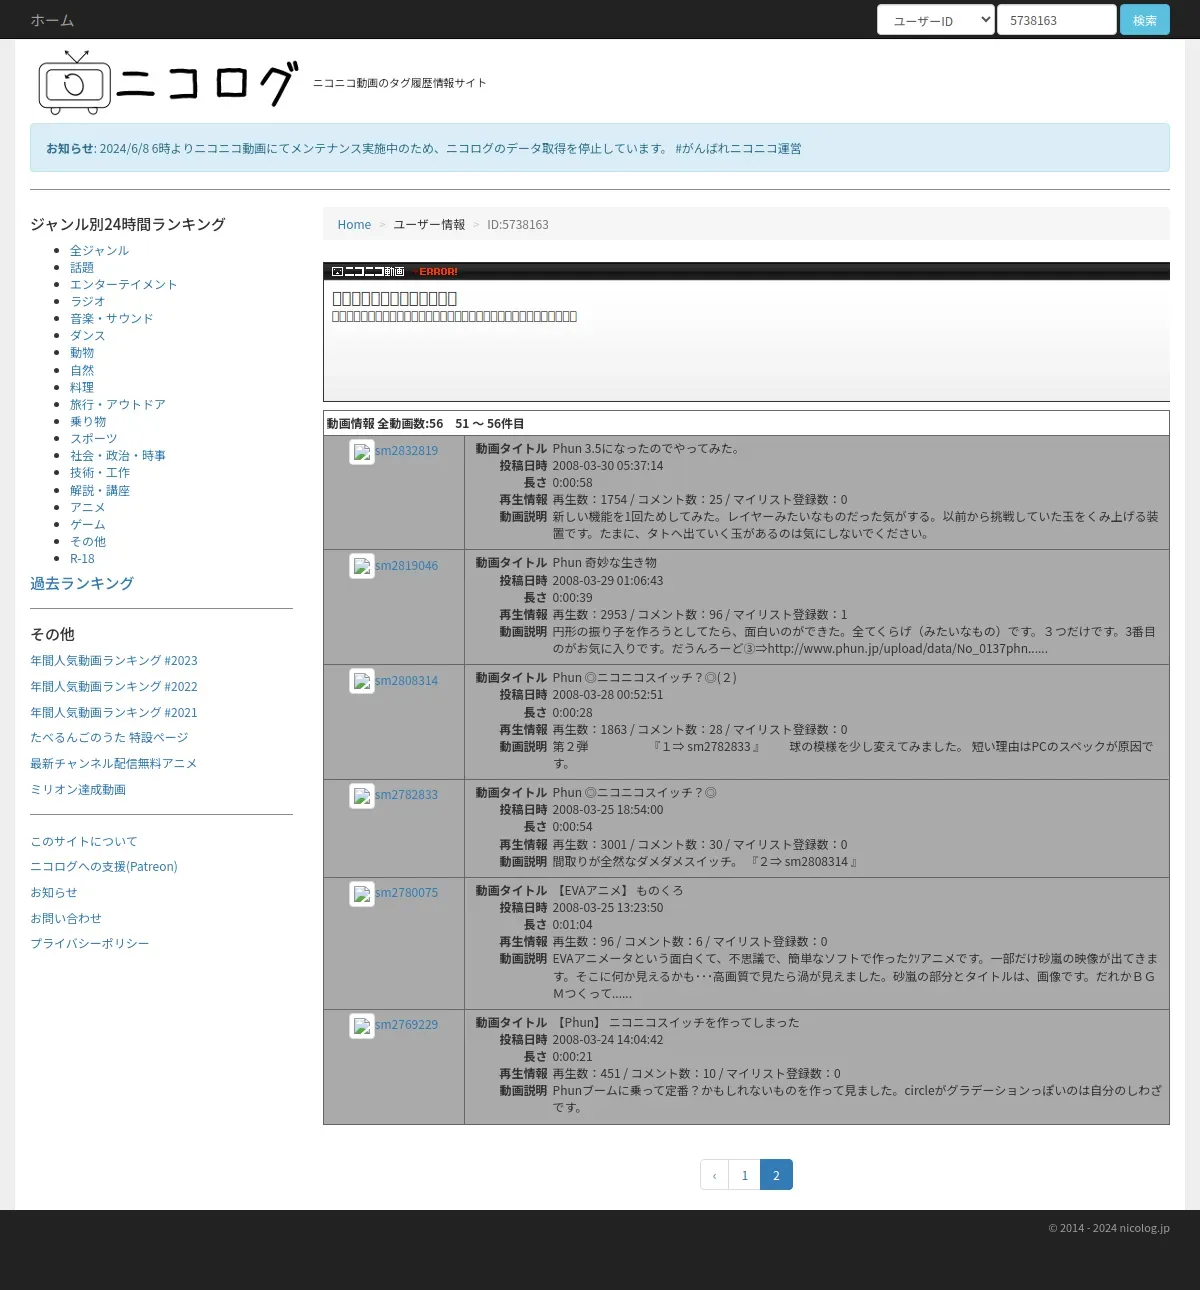Open the 料理 ranking

82,387
